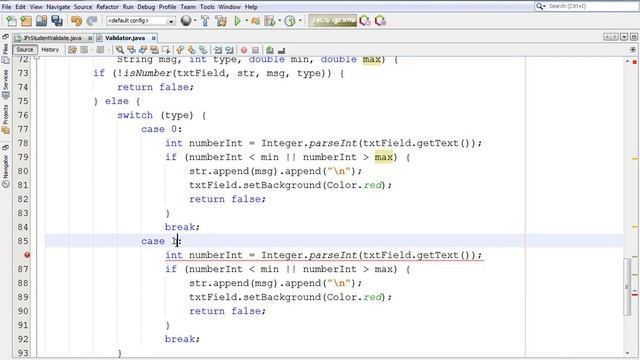Toggle Bookmark on current line
The image size is (640, 360).
pos(203,50)
